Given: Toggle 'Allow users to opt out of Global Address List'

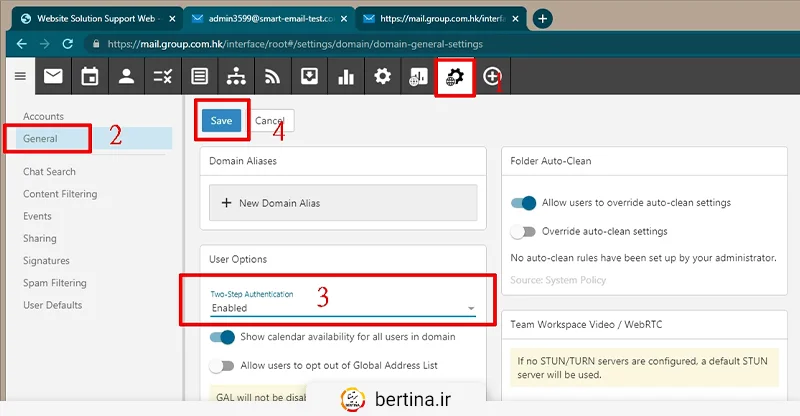Looking at the screenshot, I should pos(221,366).
